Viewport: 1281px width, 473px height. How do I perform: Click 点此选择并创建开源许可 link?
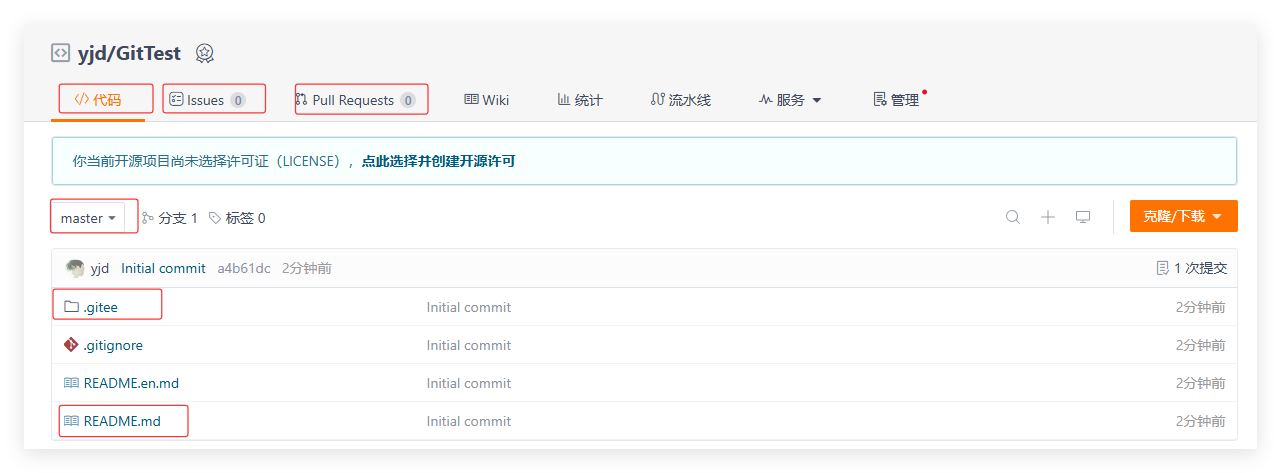(x=438, y=160)
